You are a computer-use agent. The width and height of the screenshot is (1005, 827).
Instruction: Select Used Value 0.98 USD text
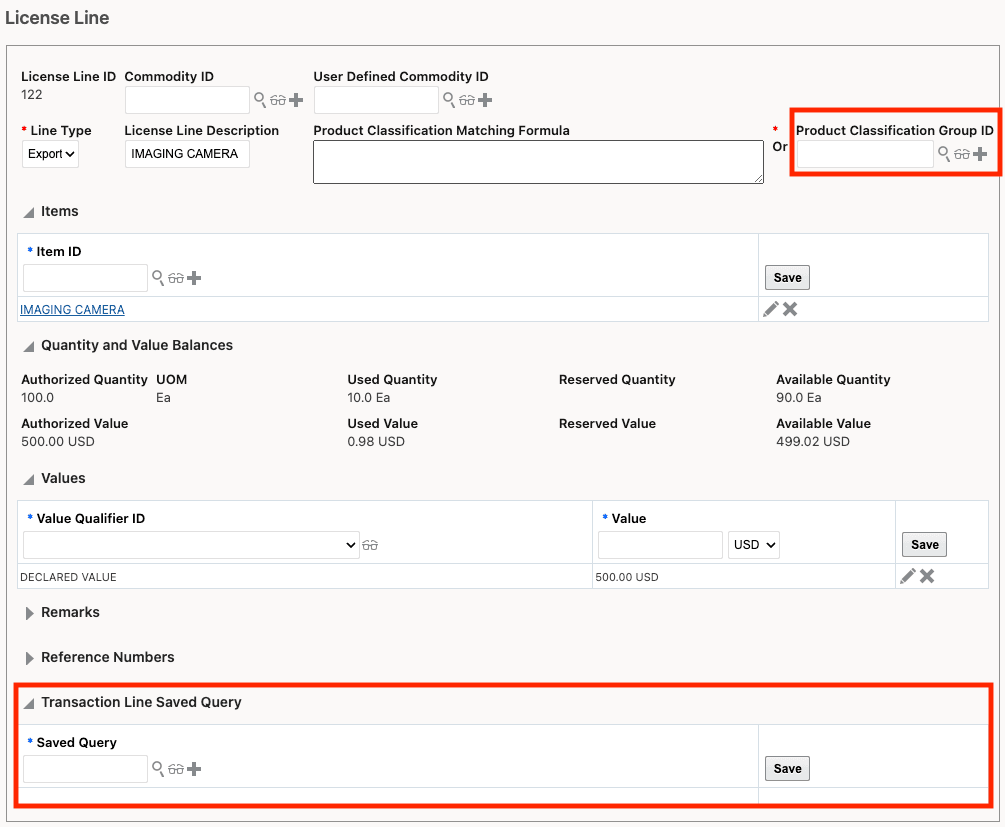[376, 442]
